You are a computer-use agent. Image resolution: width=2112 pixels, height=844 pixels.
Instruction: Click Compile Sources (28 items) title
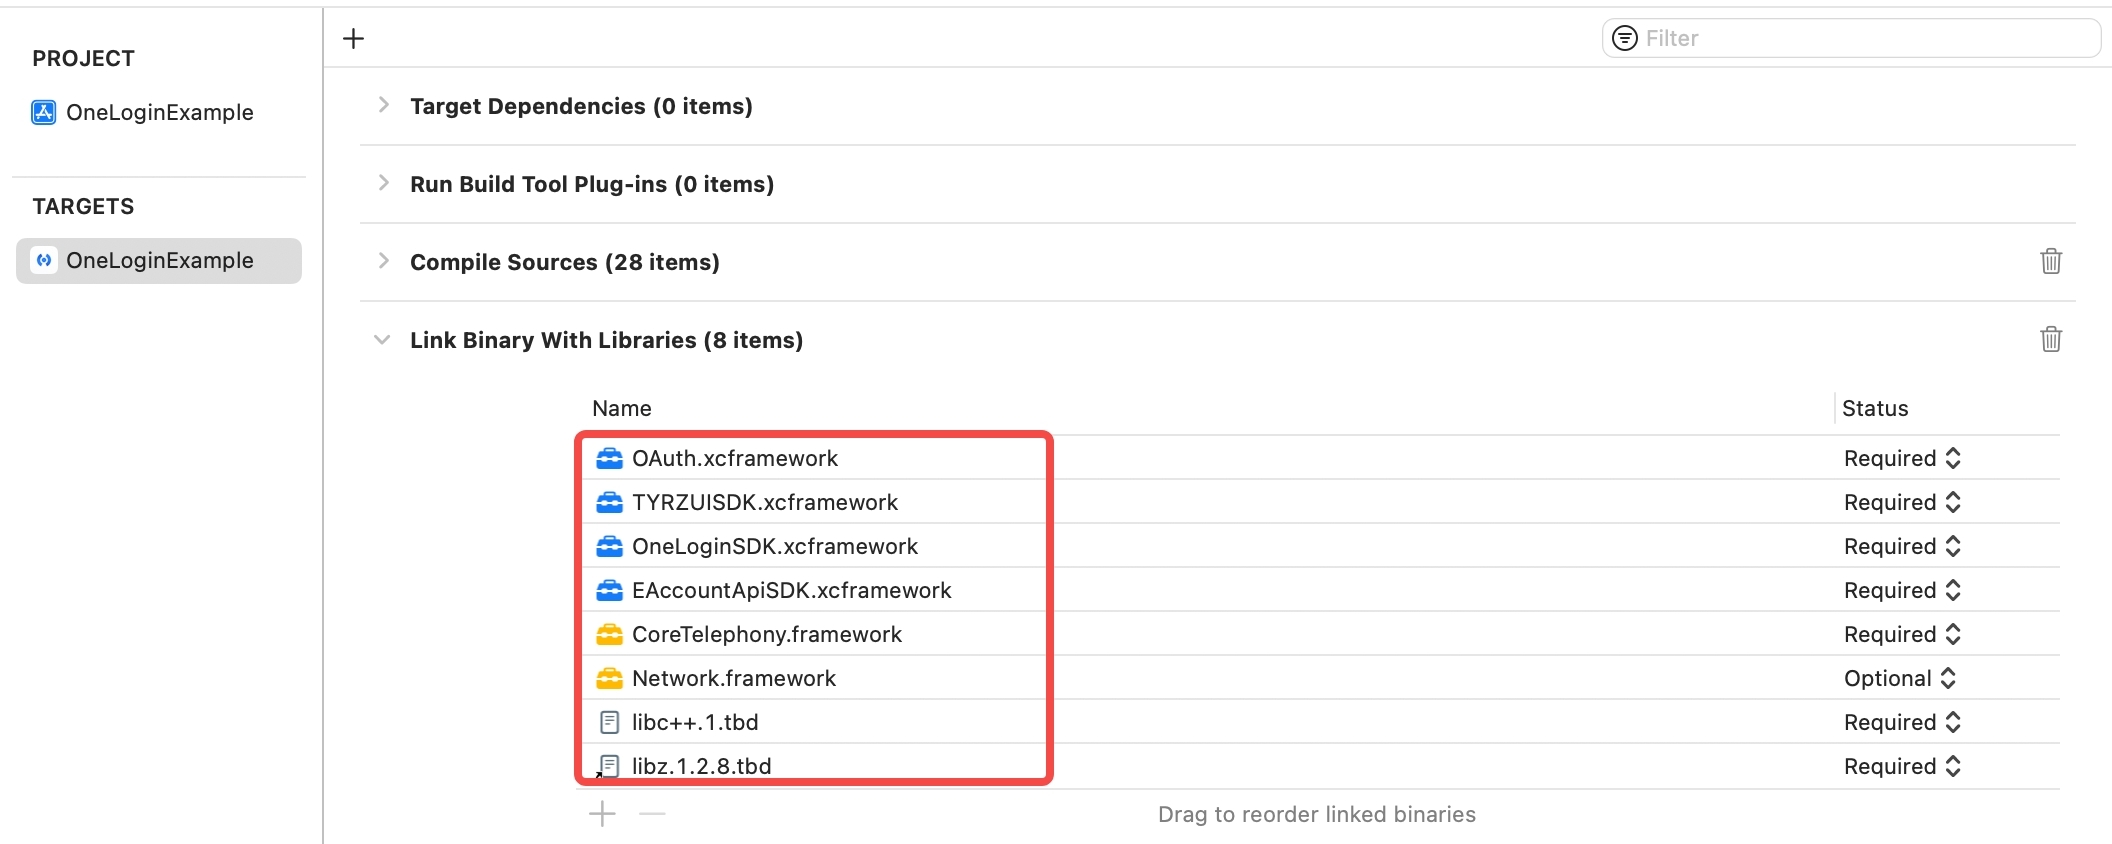pos(565,262)
